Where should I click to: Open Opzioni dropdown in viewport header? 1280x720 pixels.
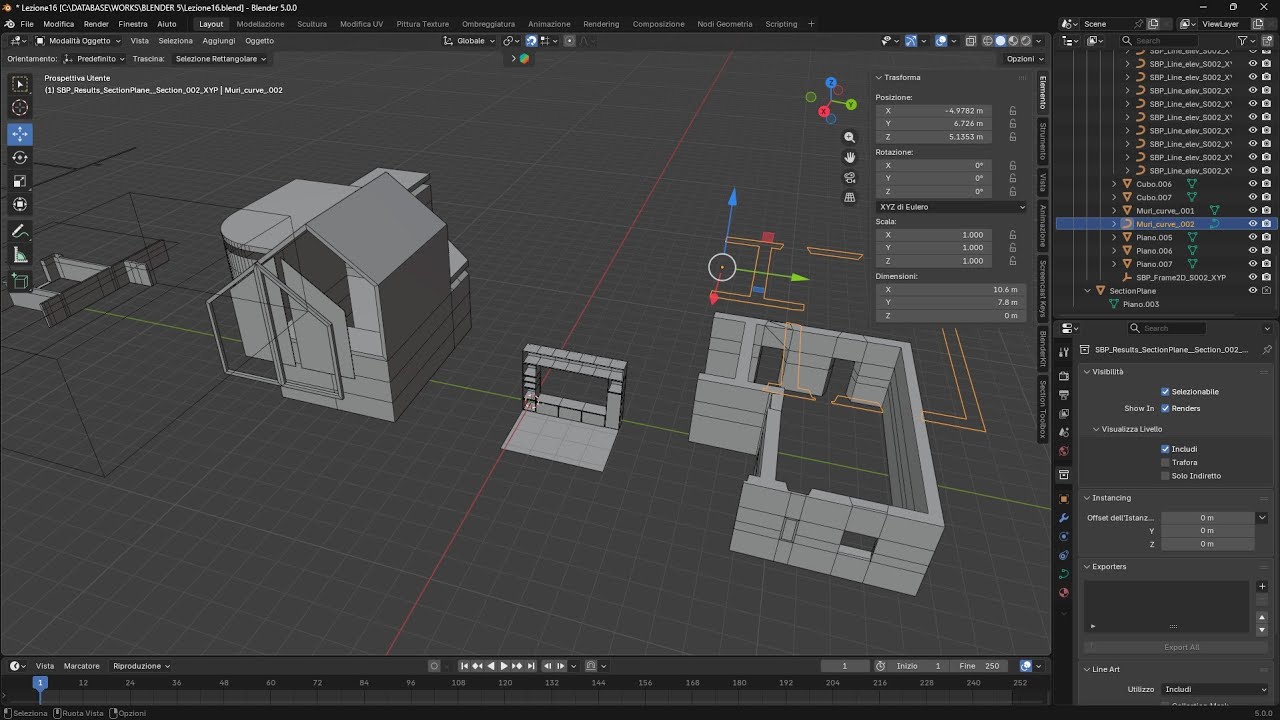pos(1024,59)
